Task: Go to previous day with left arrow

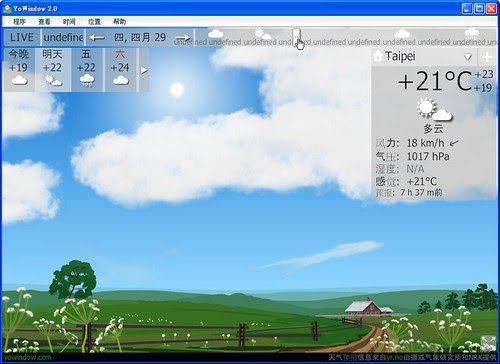Action: (x=97, y=38)
